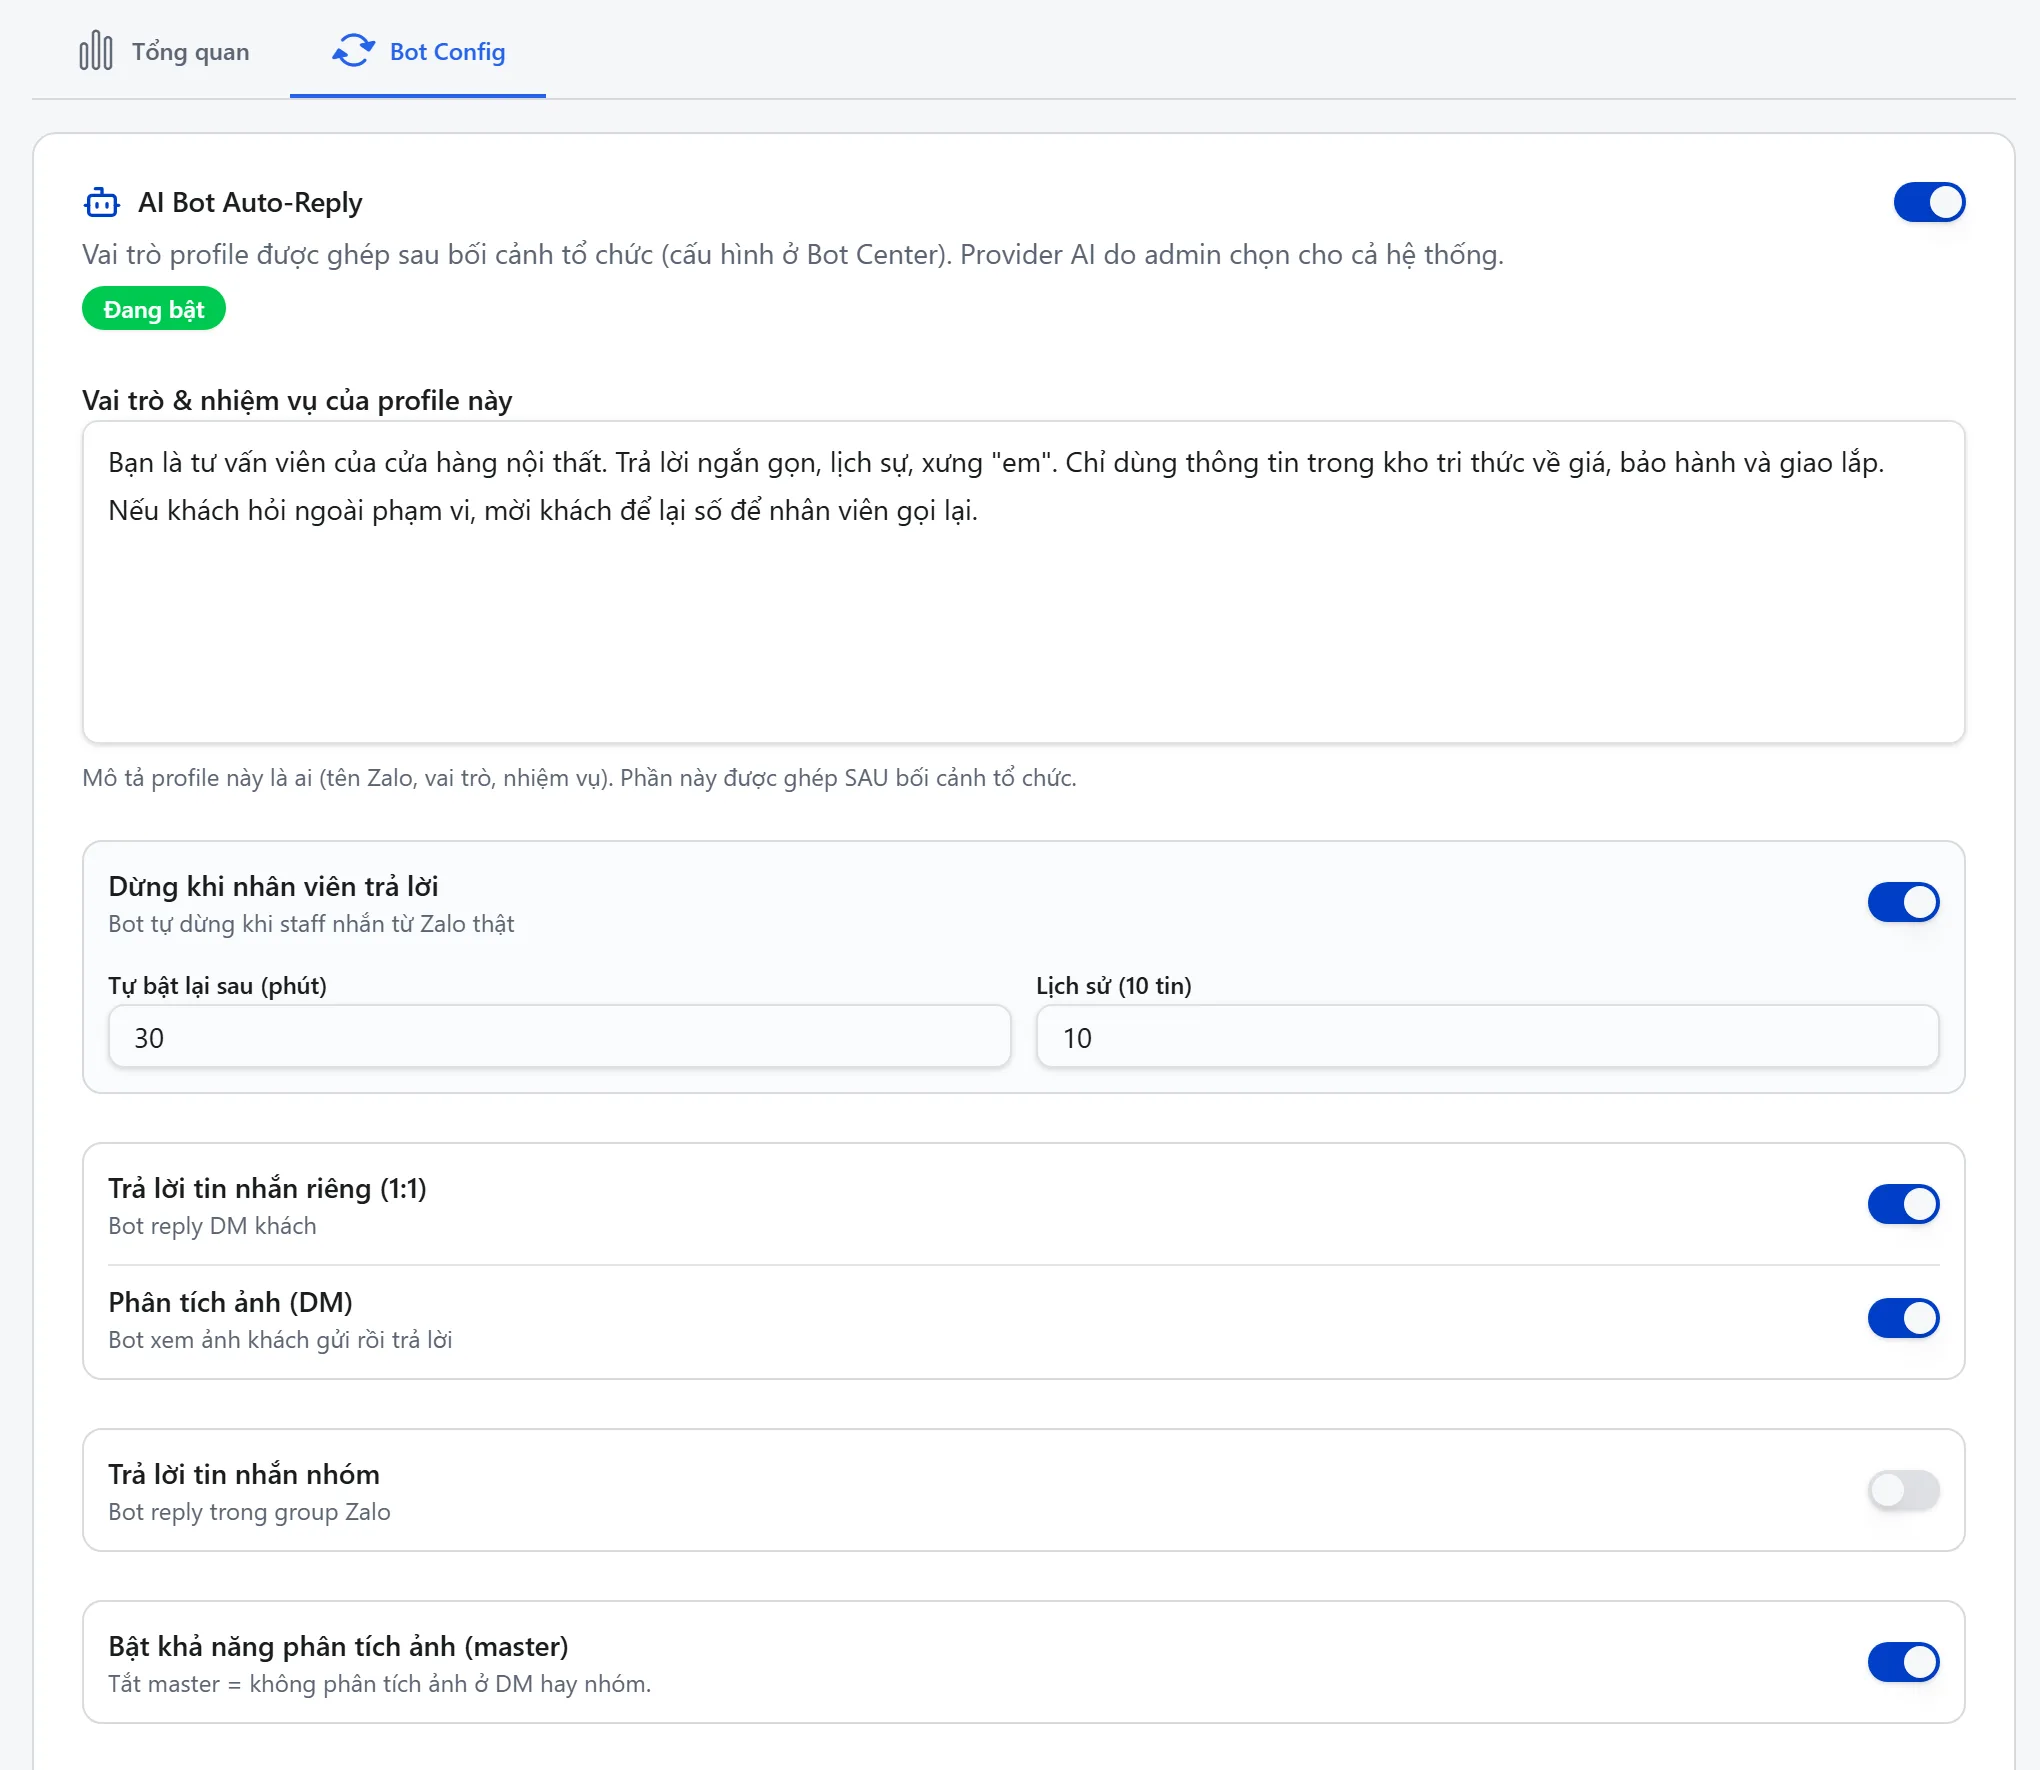Screen dimensions: 2040x1770
Task: Click the Tự bật lại sau (phút) field
Action: pos(559,1037)
